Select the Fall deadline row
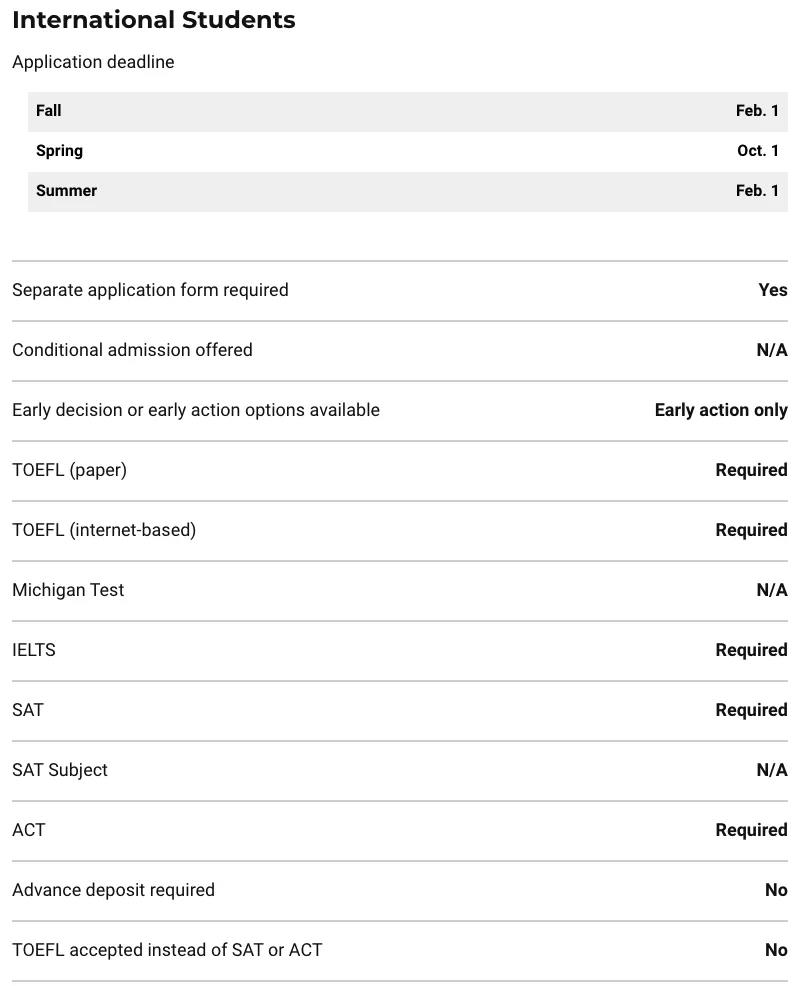This screenshot has width=800, height=986. [x=407, y=111]
